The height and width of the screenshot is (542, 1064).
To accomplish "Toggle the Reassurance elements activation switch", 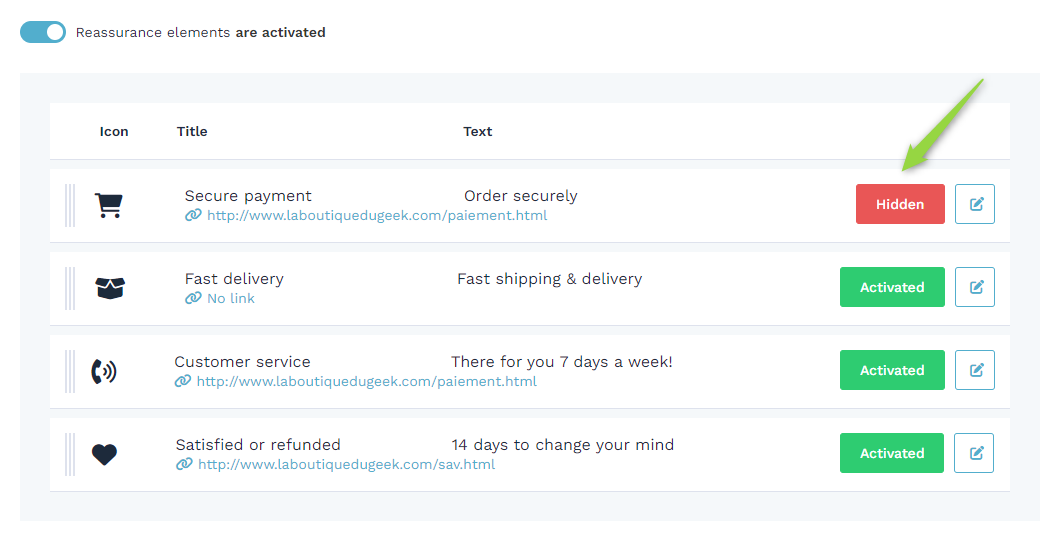I will point(43,32).
